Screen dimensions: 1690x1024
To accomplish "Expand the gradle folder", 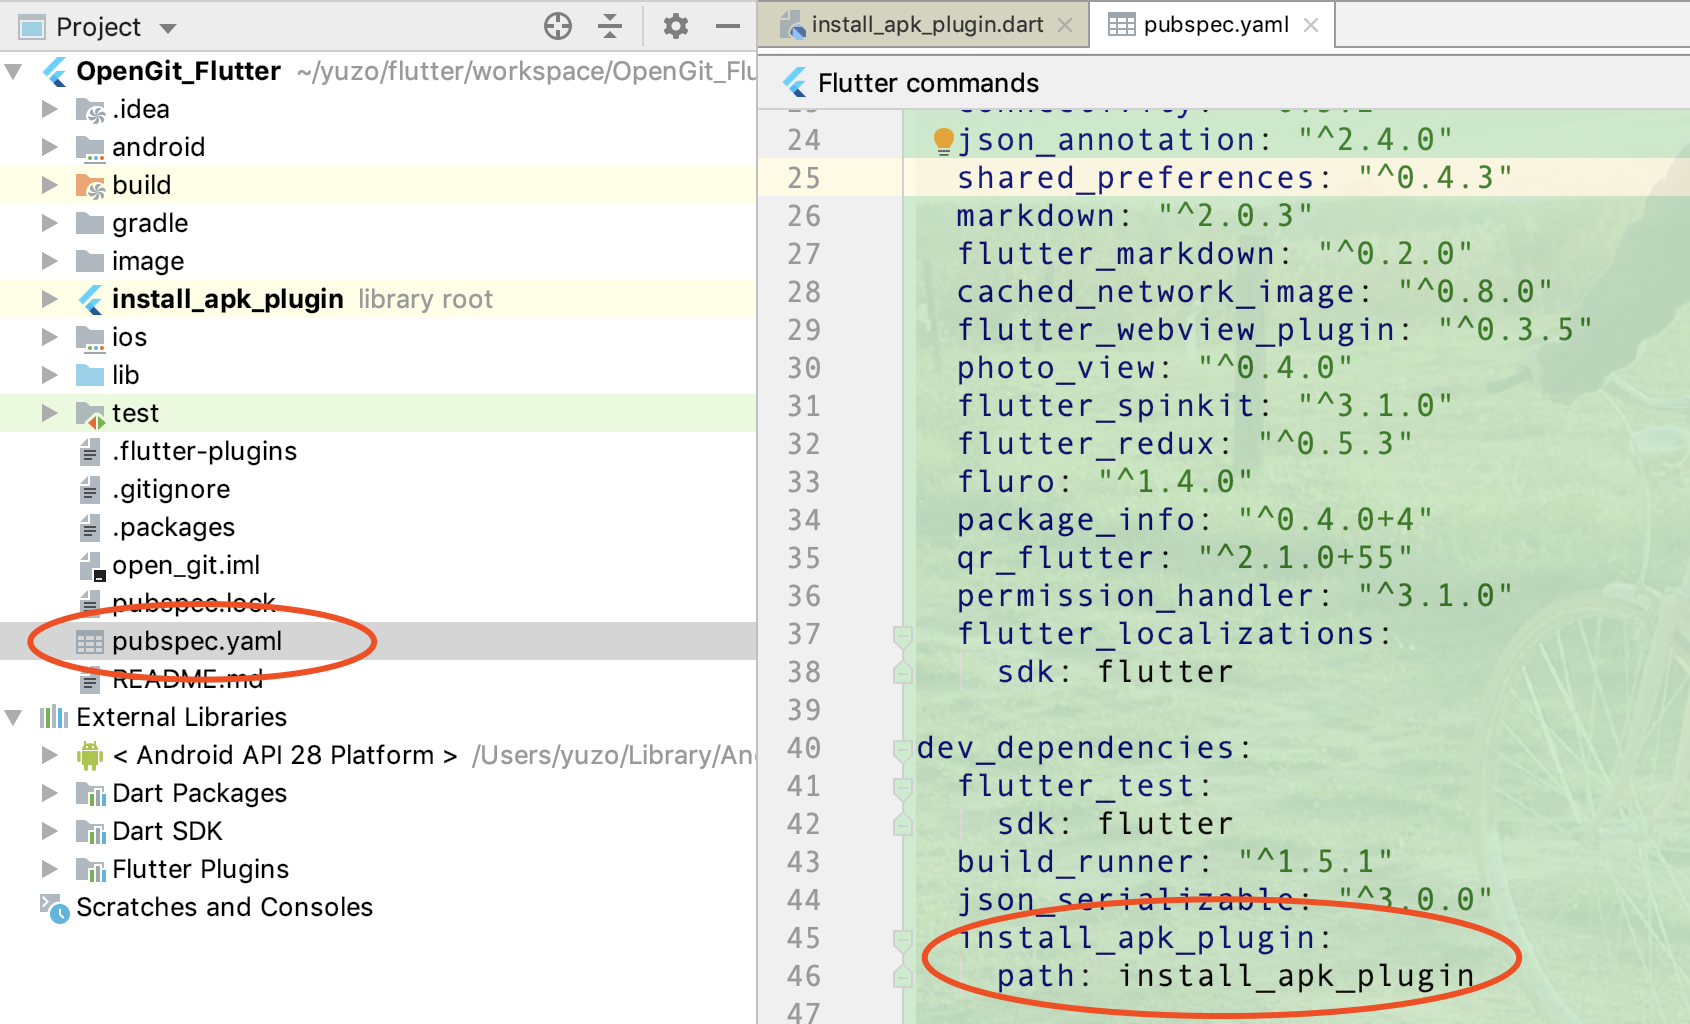I will click(x=49, y=222).
